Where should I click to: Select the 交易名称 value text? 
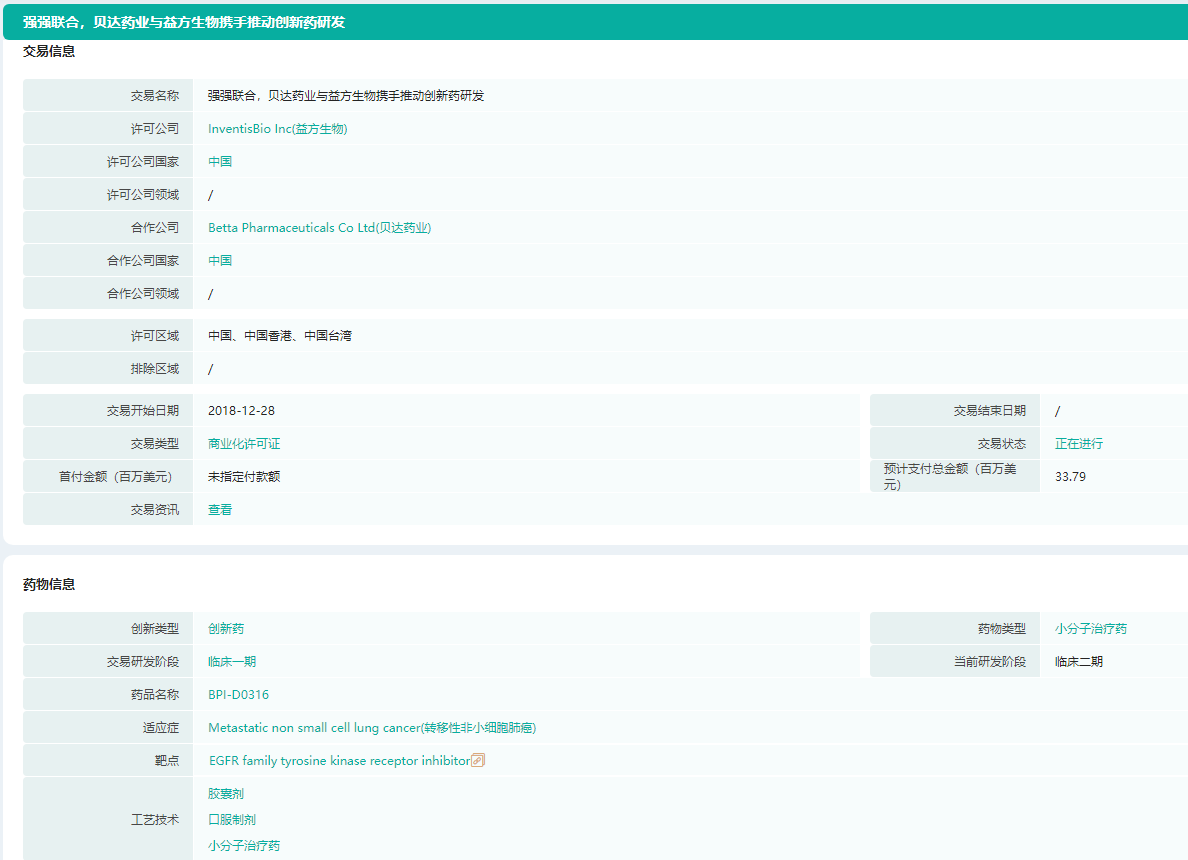click(345, 95)
